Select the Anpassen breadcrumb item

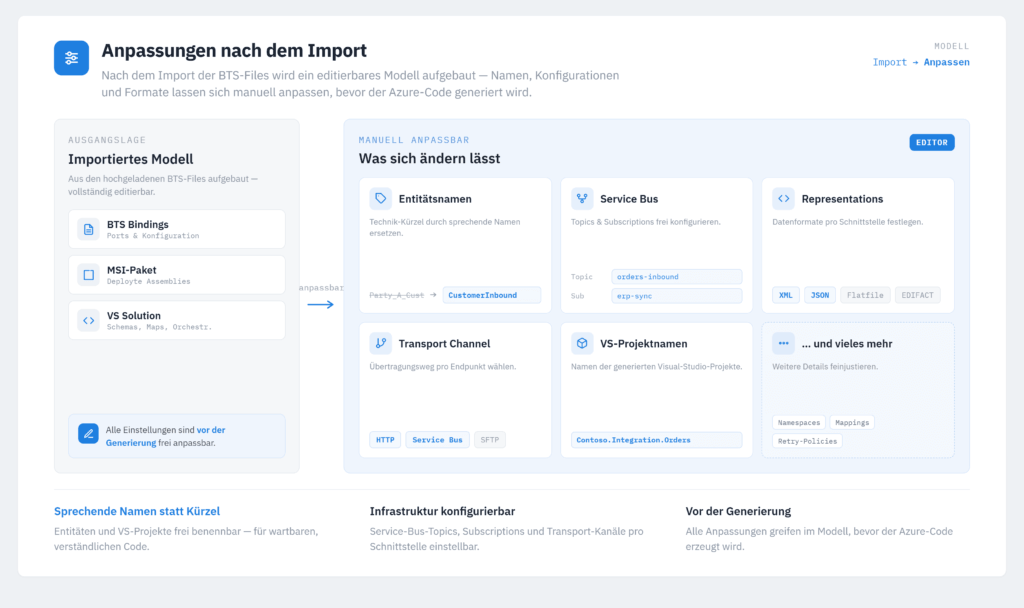[946, 62]
